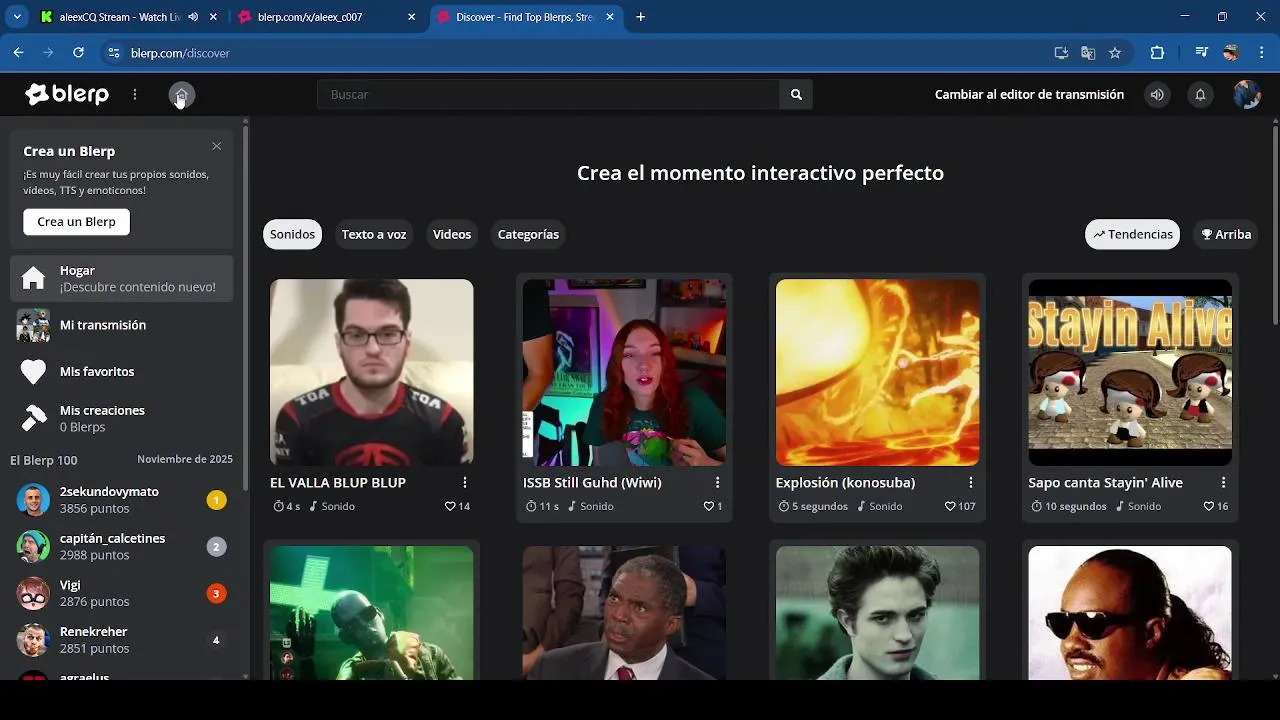Close the Crea un Blerp card
This screenshot has width=1280, height=720.
[x=216, y=146]
